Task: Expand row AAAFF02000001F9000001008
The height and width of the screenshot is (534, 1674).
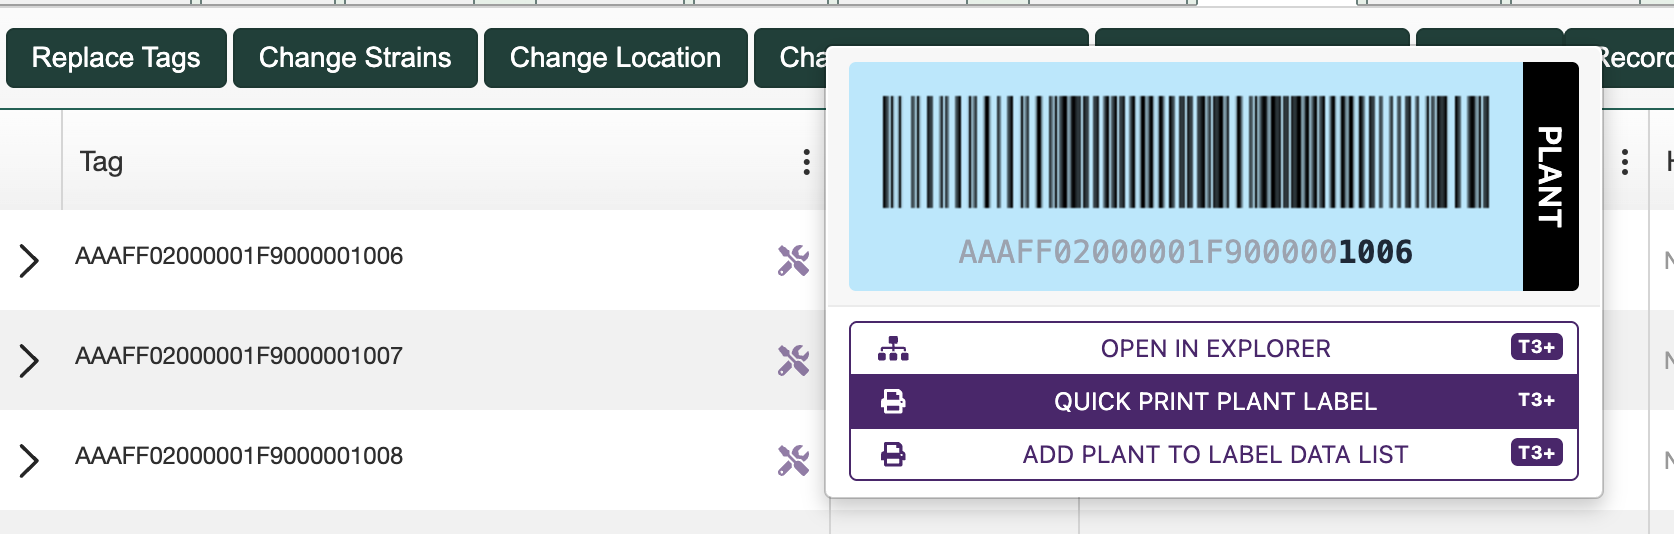Action: tap(29, 460)
